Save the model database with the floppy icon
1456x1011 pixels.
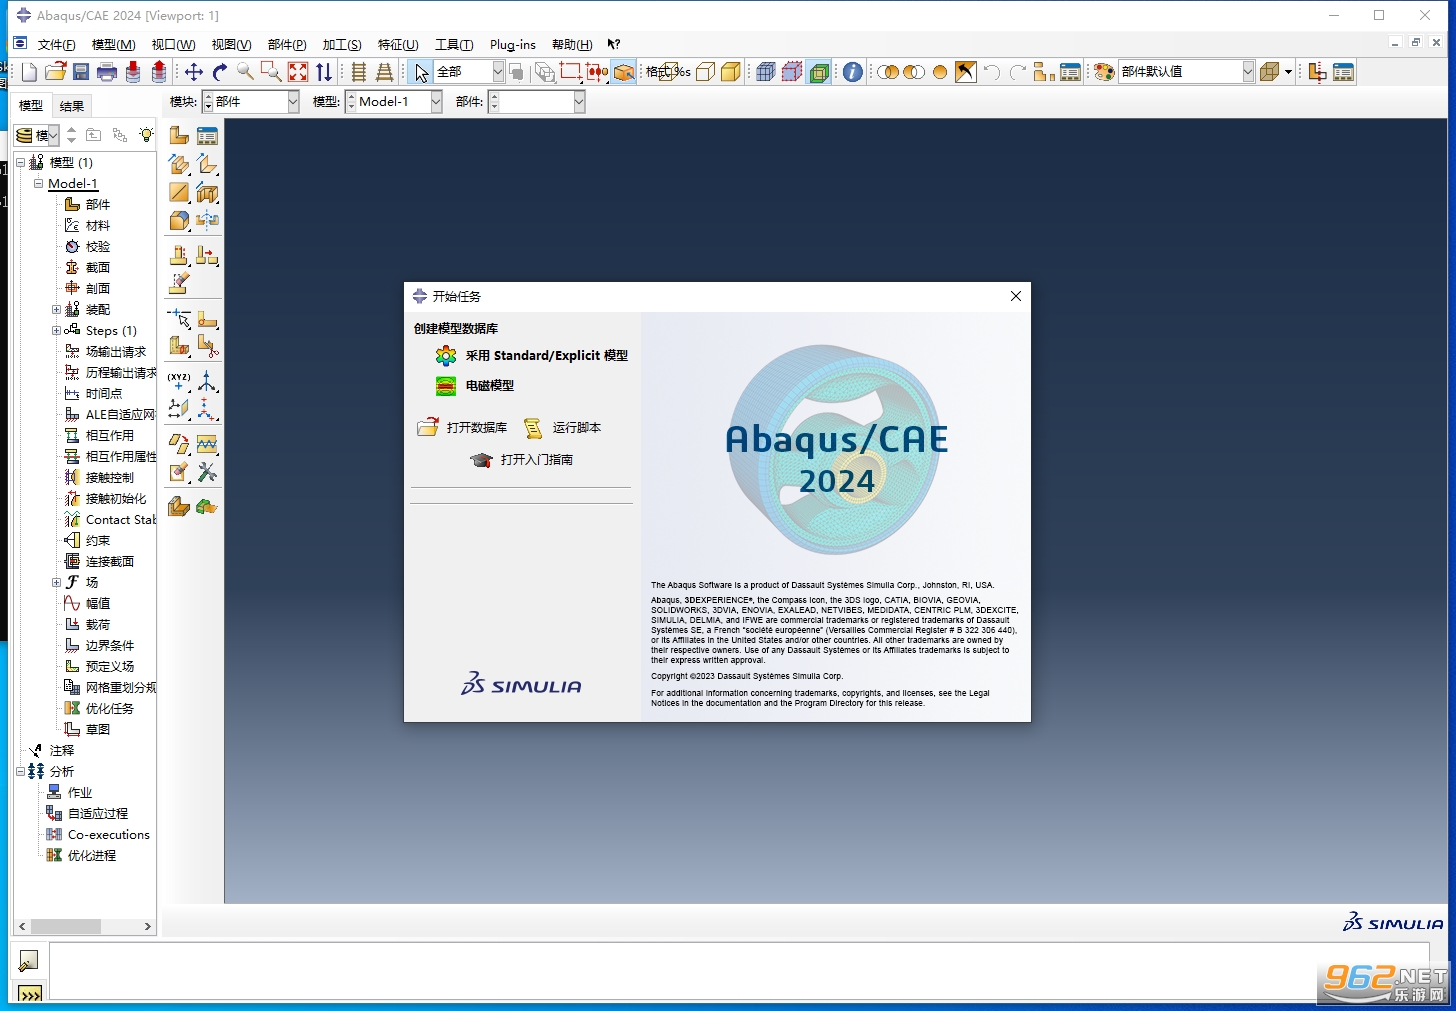pos(81,72)
